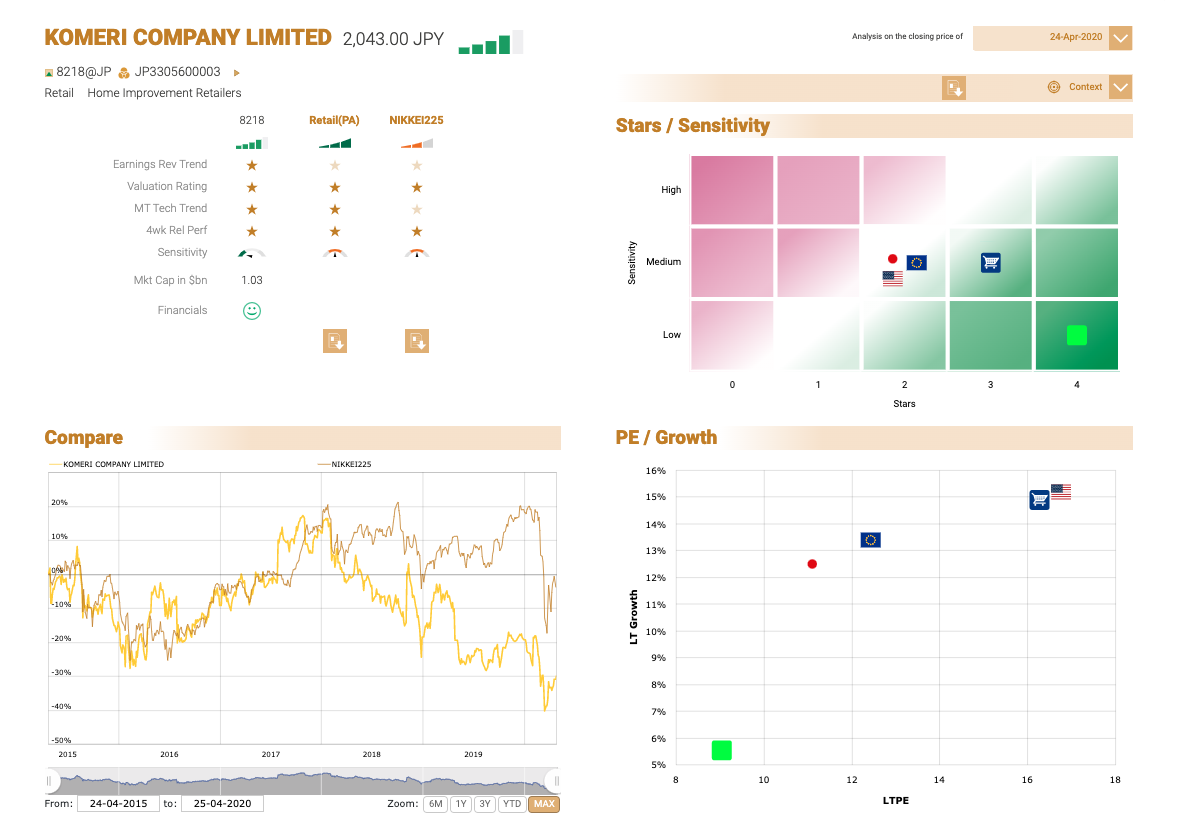Click the export icon in the Context bar
Image resolution: width=1190 pixels, height=819 pixels.
tap(954, 88)
